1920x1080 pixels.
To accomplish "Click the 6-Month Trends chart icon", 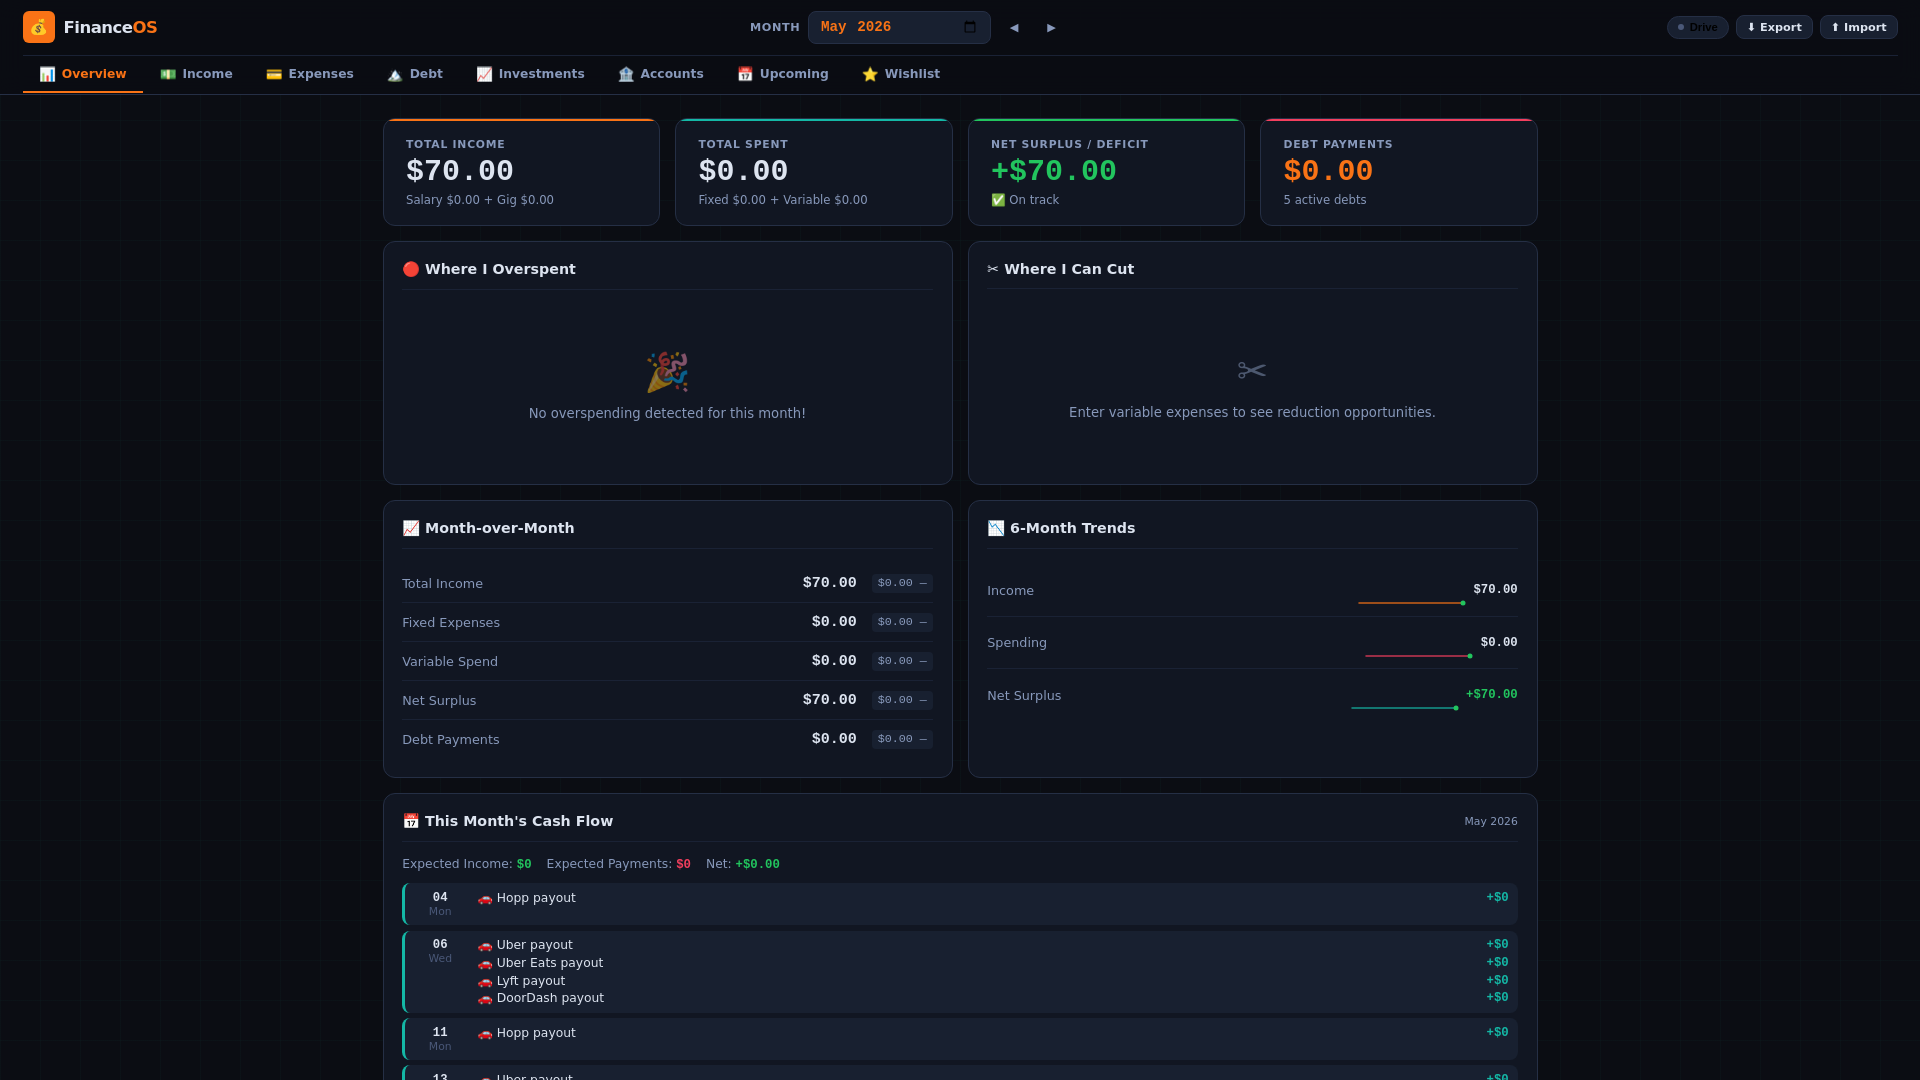I will tap(996, 528).
